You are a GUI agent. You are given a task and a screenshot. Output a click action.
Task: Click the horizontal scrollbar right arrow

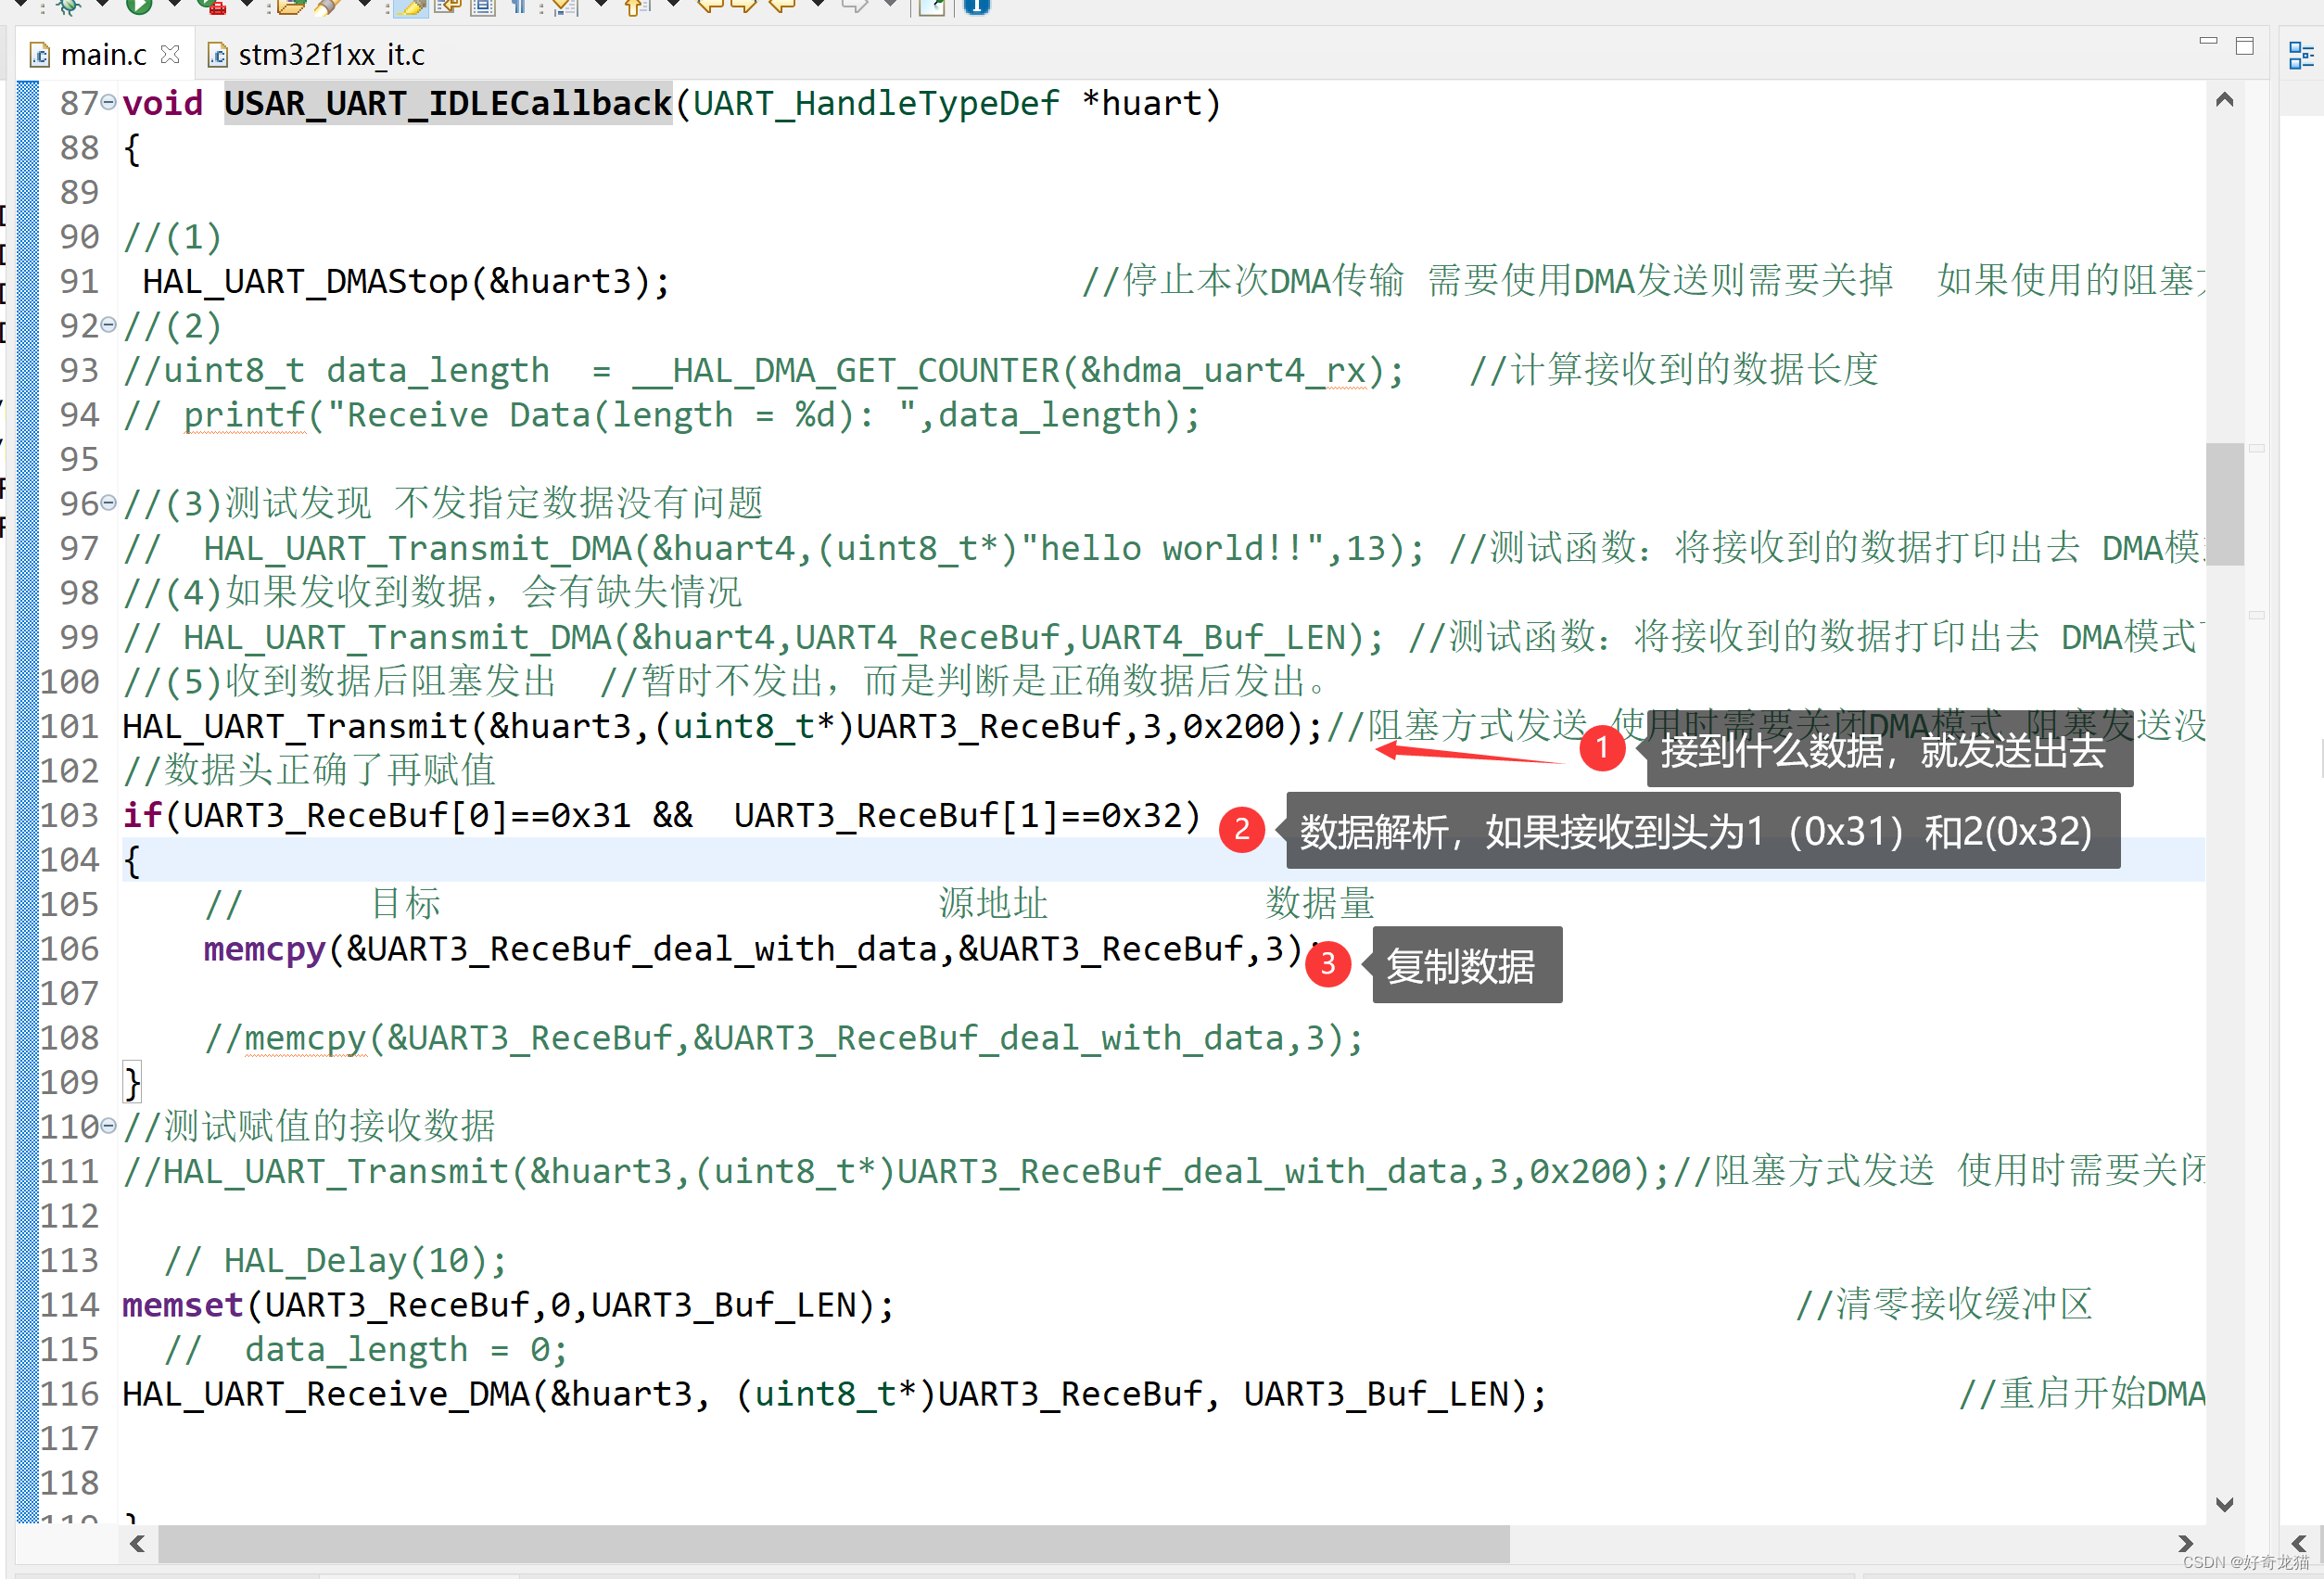pyautogui.click(x=2186, y=1543)
